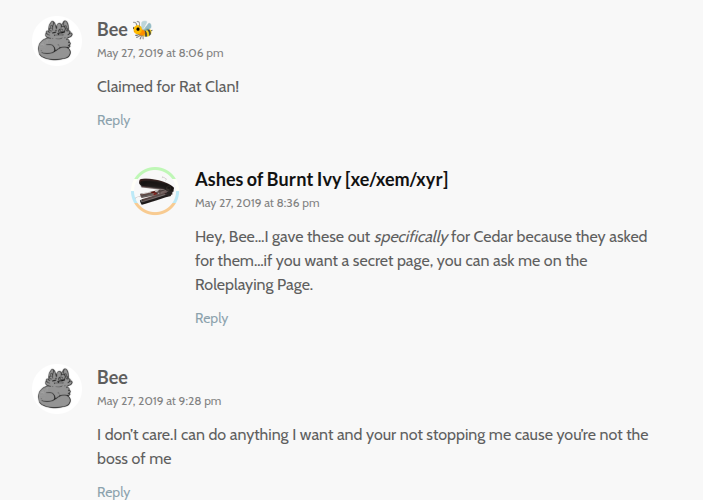Open the Bee author name with bee emoji

point(112,30)
